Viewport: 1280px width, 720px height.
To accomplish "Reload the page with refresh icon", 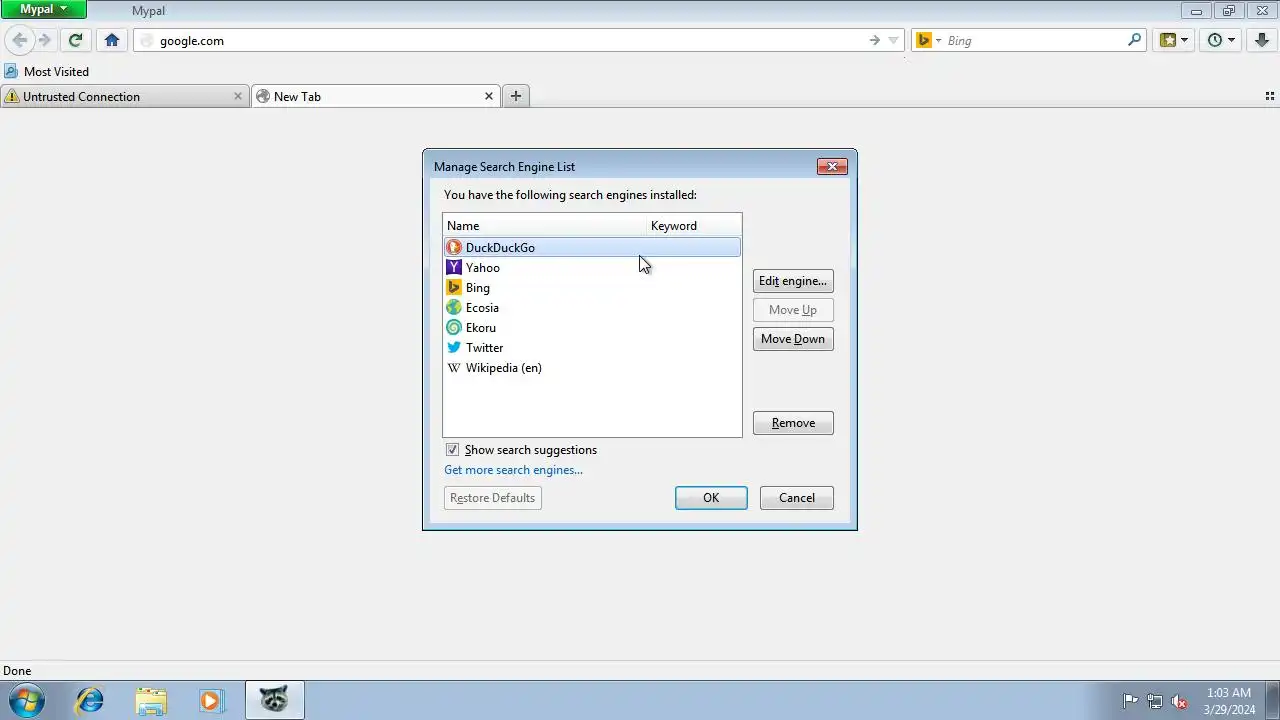I will [75, 40].
